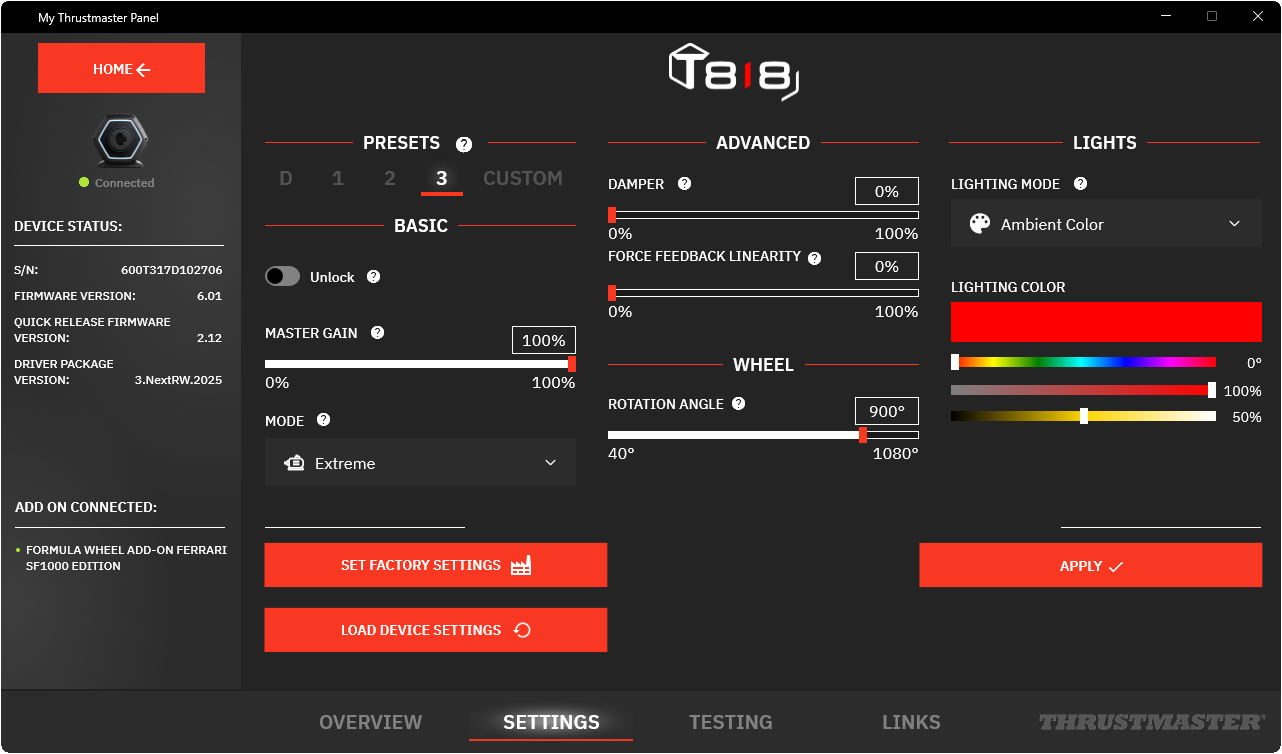Click the help icon next to Presets
The width and height of the screenshot is (1282, 754).
[464, 144]
